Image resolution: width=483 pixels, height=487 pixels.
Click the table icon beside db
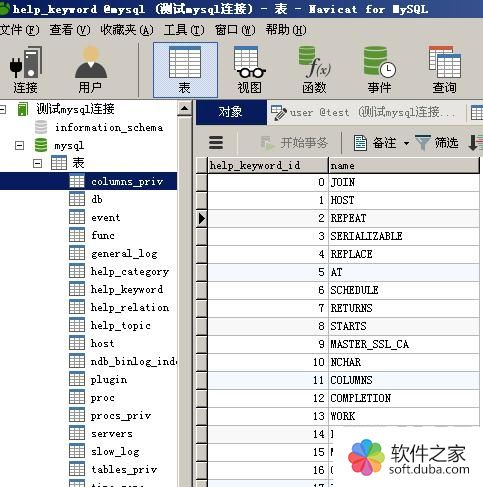coord(77,199)
